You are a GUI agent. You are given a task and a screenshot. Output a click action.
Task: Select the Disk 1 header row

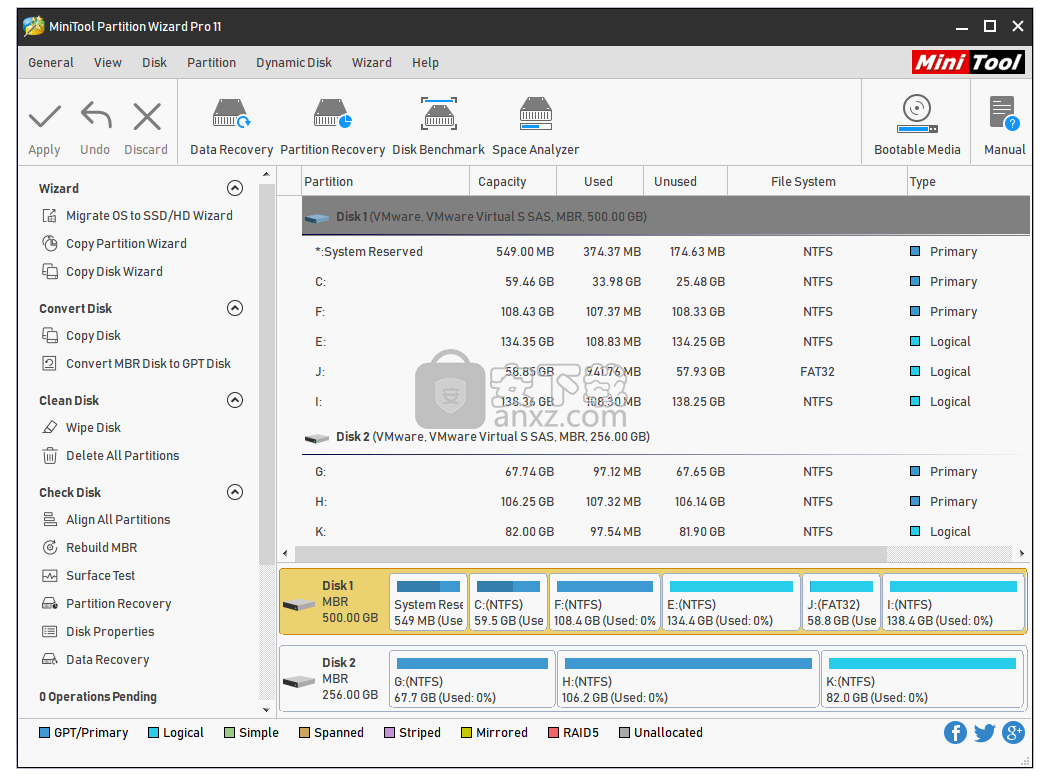point(666,216)
